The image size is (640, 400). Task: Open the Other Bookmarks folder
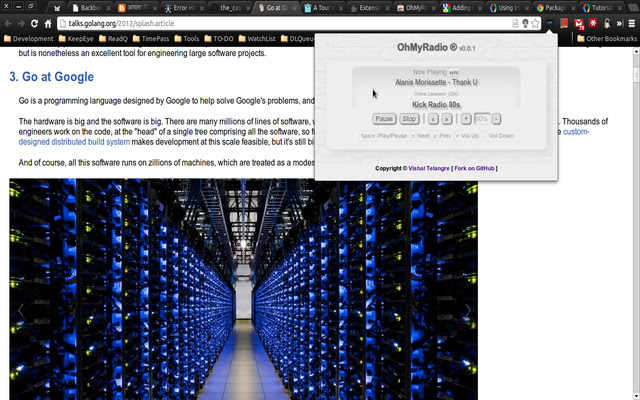(607, 39)
